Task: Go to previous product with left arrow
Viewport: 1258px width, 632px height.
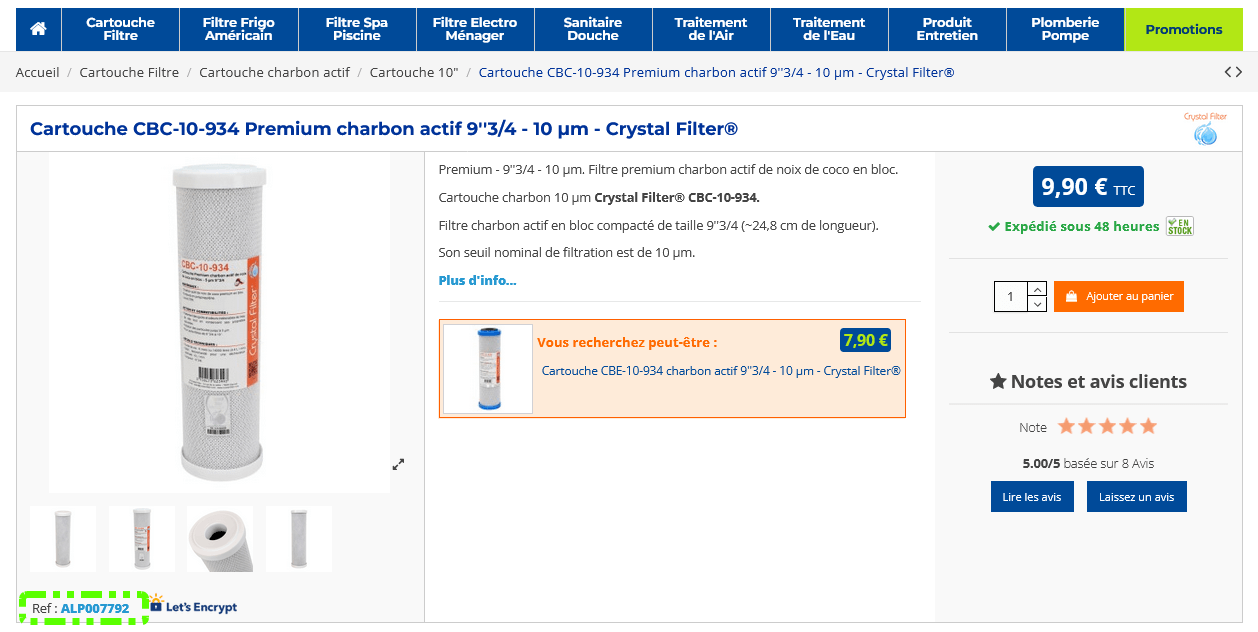Action: pyautogui.click(x=1228, y=72)
